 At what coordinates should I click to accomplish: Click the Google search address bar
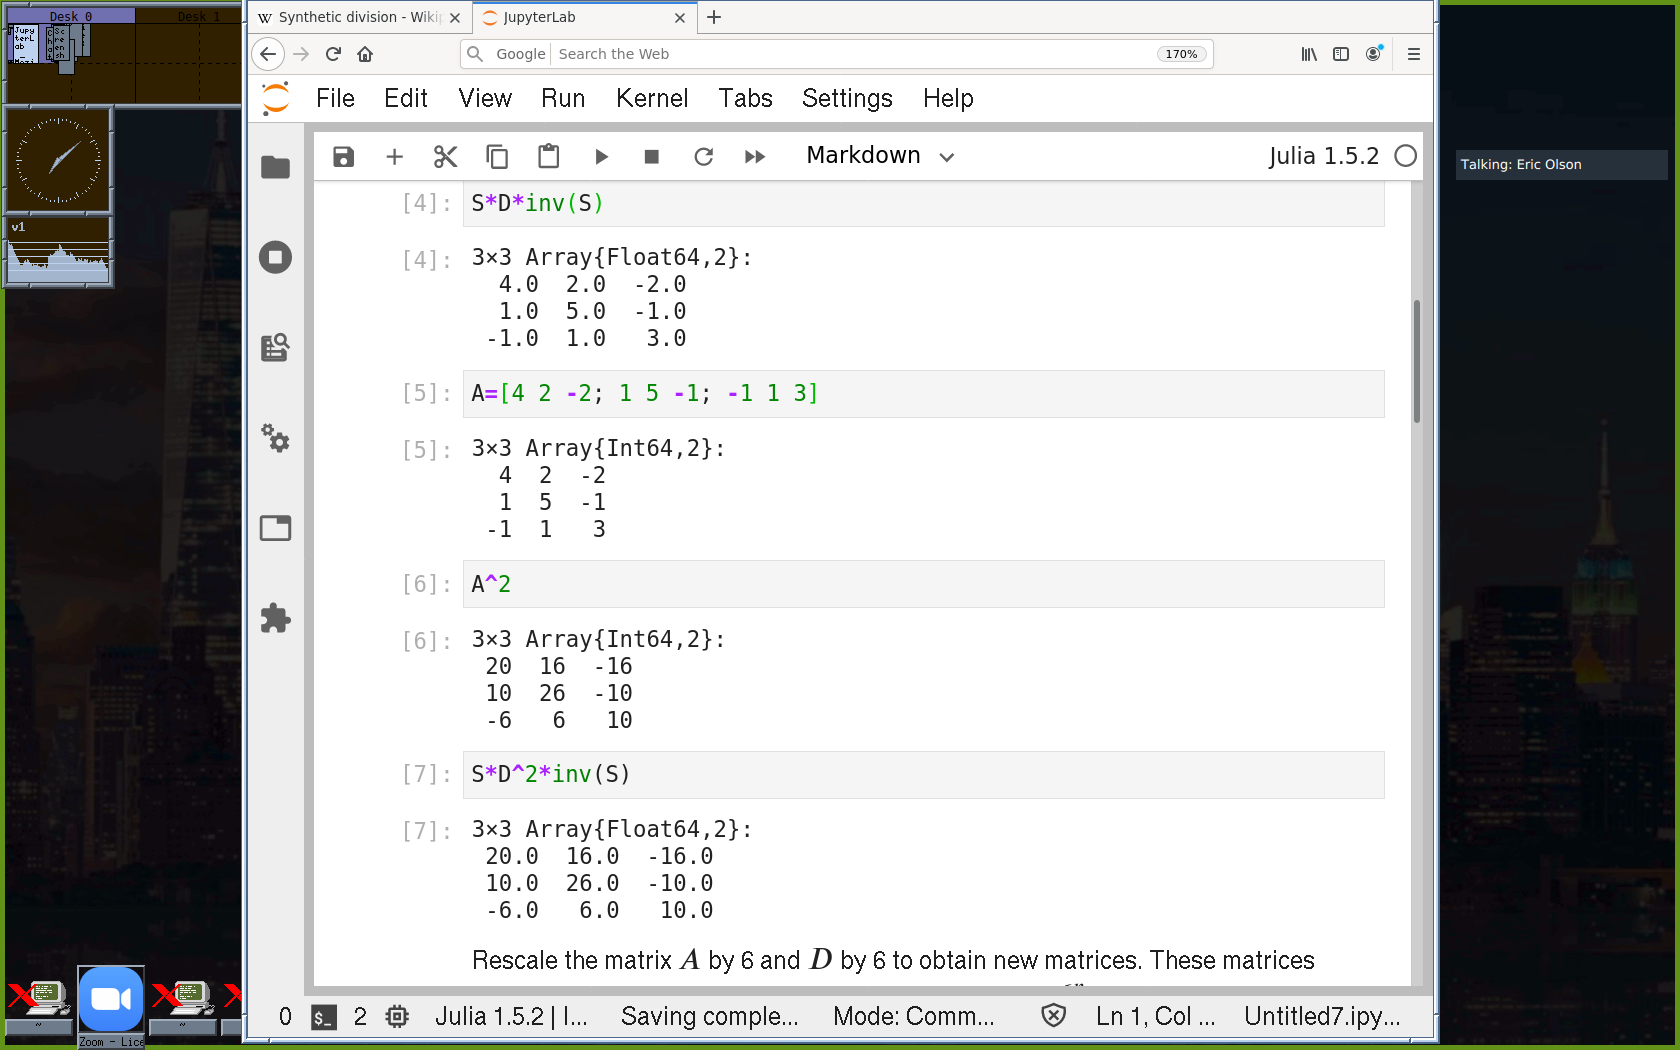tap(850, 54)
